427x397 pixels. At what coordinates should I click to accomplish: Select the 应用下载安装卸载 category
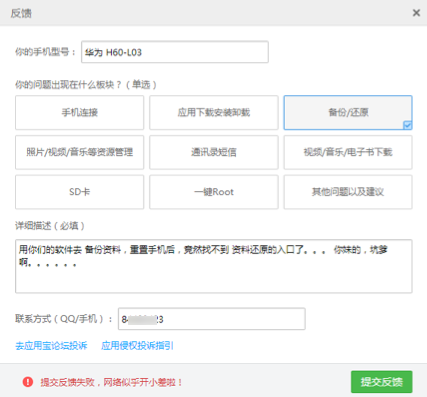click(214, 113)
